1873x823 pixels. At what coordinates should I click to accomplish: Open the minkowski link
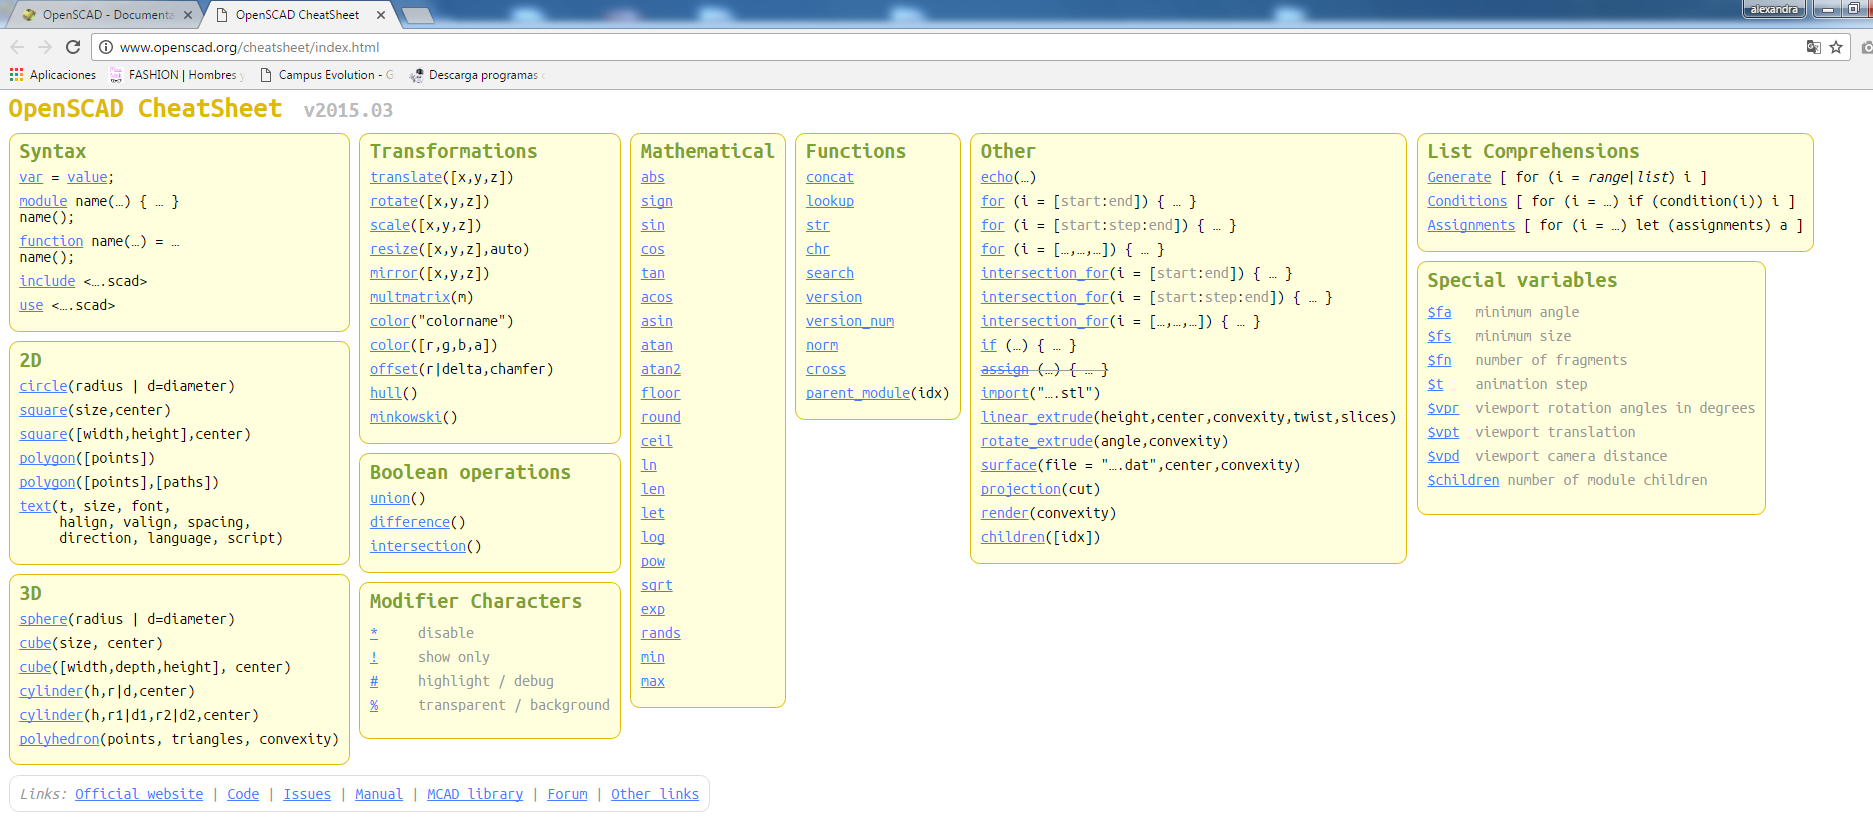click(406, 417)
